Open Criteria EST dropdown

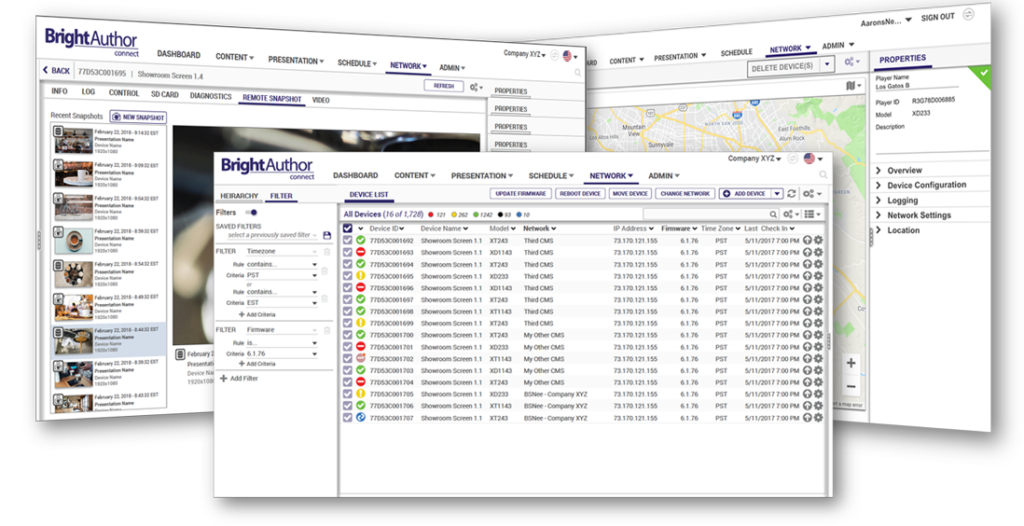coord(281,303)
